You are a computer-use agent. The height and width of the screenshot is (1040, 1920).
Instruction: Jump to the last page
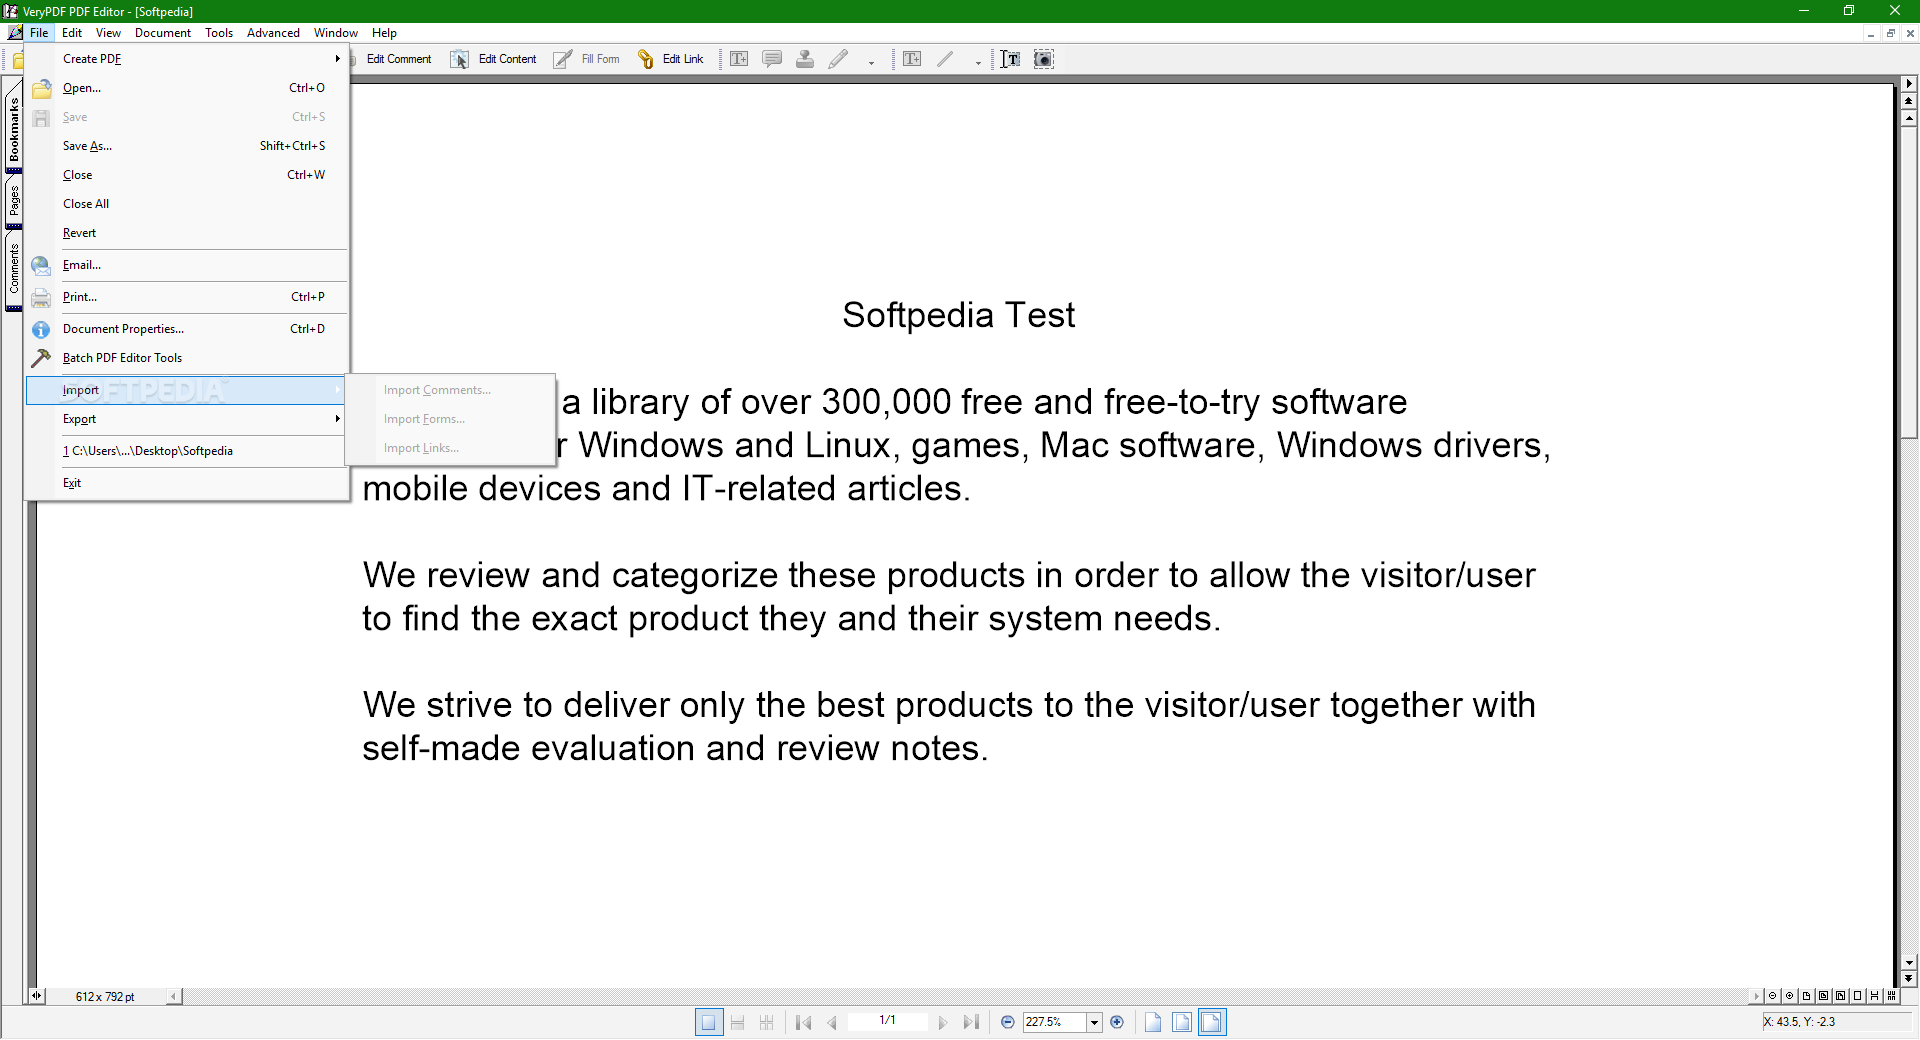pyautogui.click(x=970, y=1022)
